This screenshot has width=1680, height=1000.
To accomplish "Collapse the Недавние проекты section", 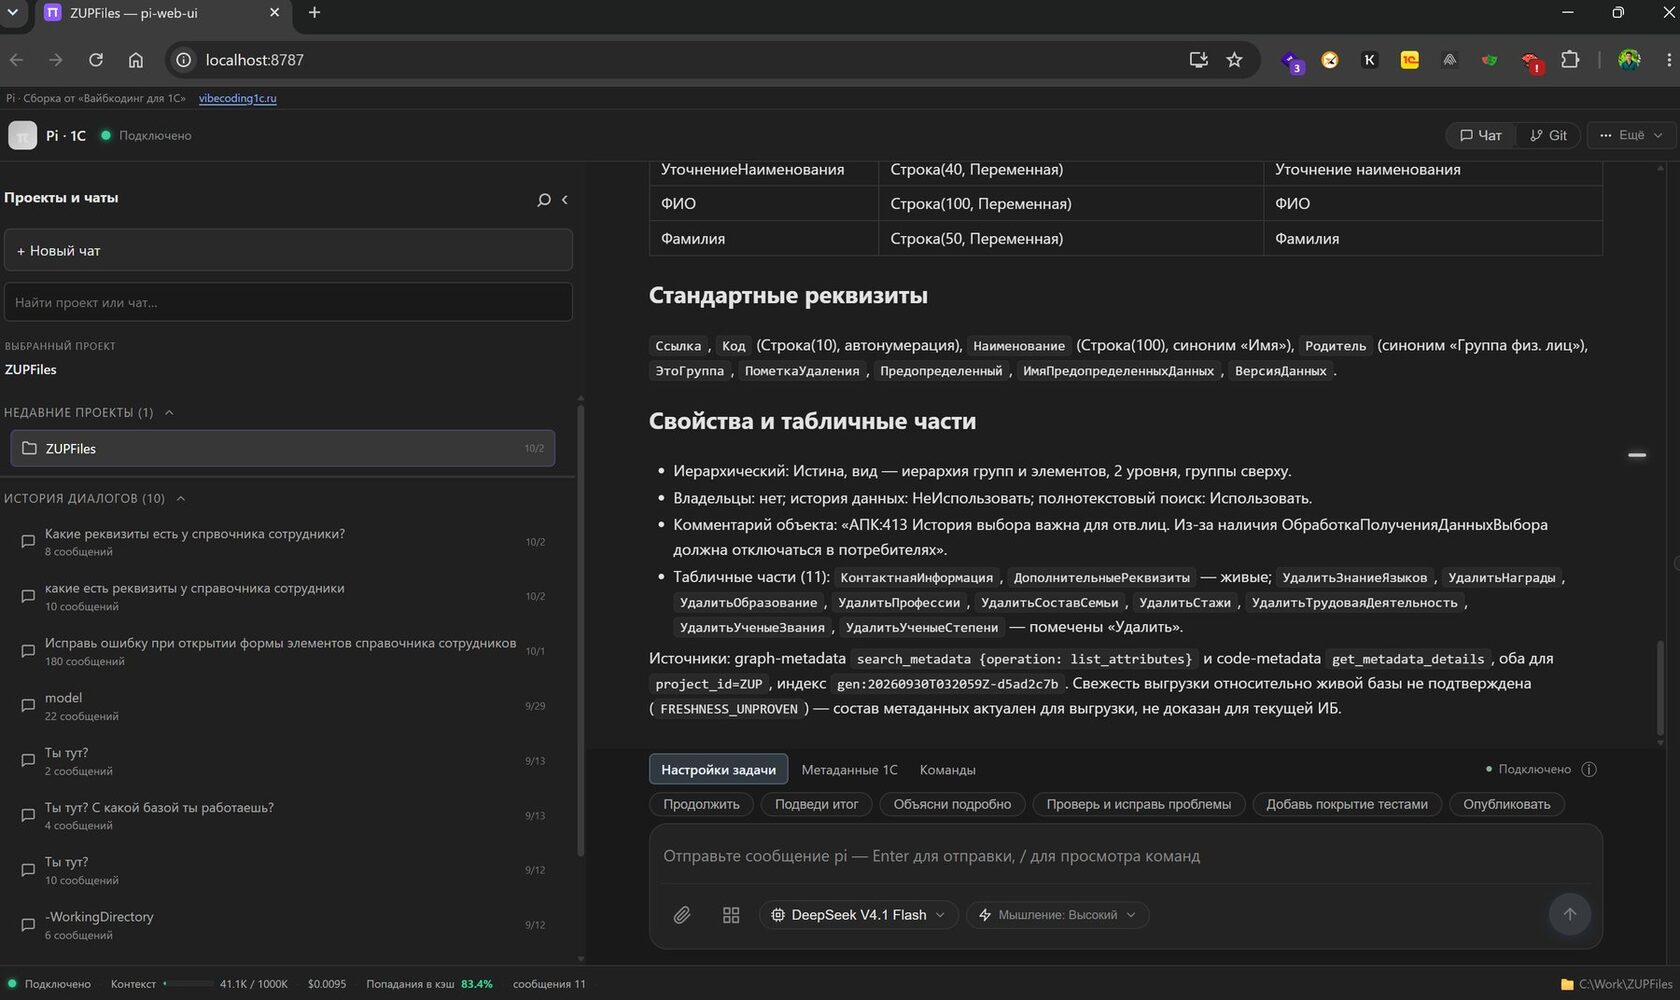I will point(169,412).
